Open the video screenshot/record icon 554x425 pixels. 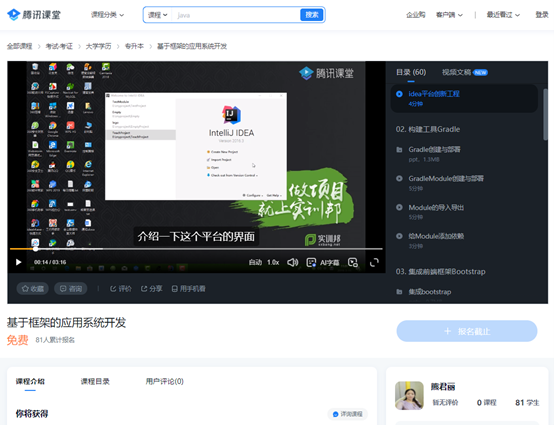click(353, 262)
